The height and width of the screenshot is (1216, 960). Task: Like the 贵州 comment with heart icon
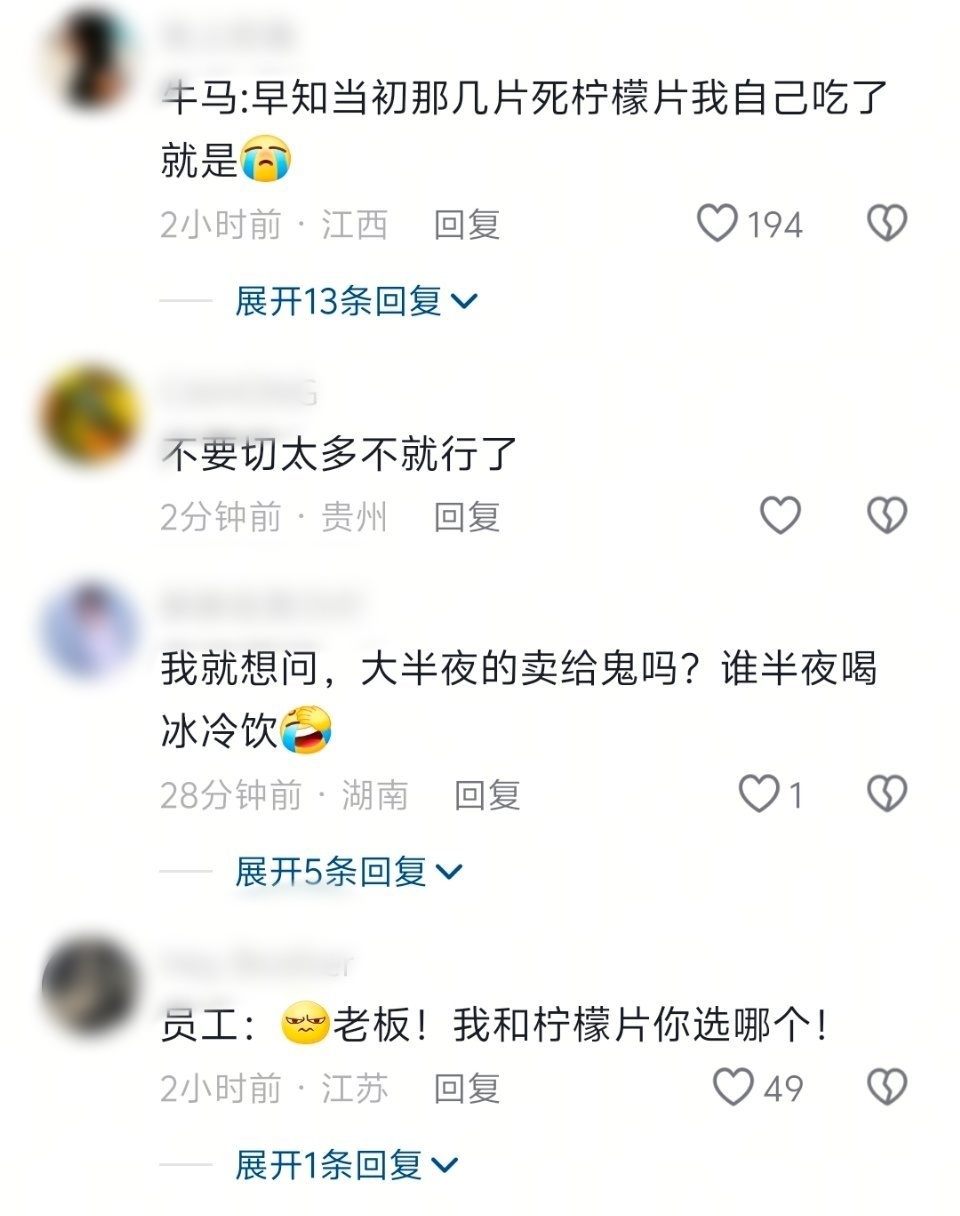[780, 516]
